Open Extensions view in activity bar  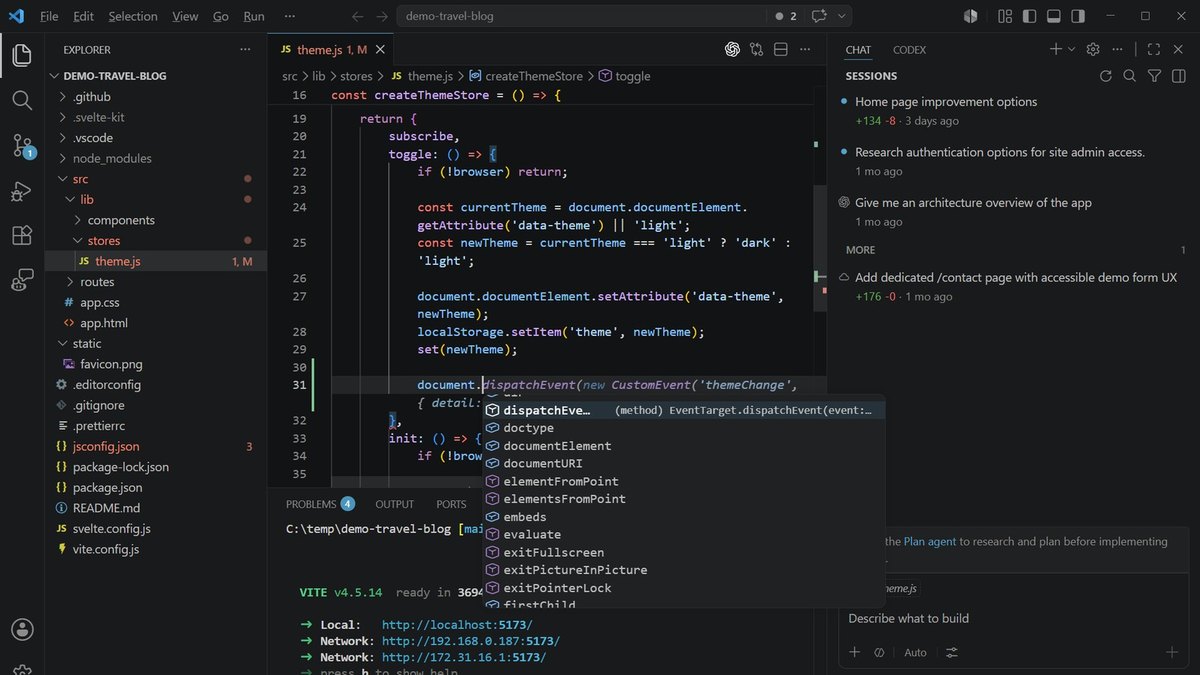pyautogui.click(x=22, y=236)
